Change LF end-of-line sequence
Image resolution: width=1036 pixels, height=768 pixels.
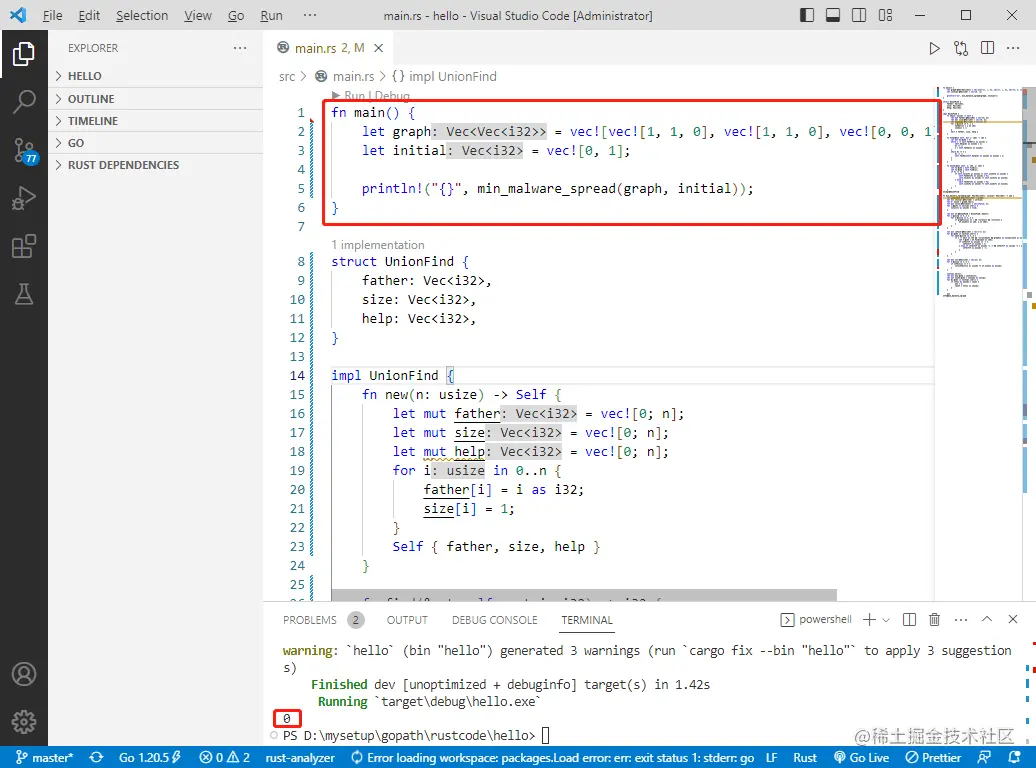(x=771, y=757)
